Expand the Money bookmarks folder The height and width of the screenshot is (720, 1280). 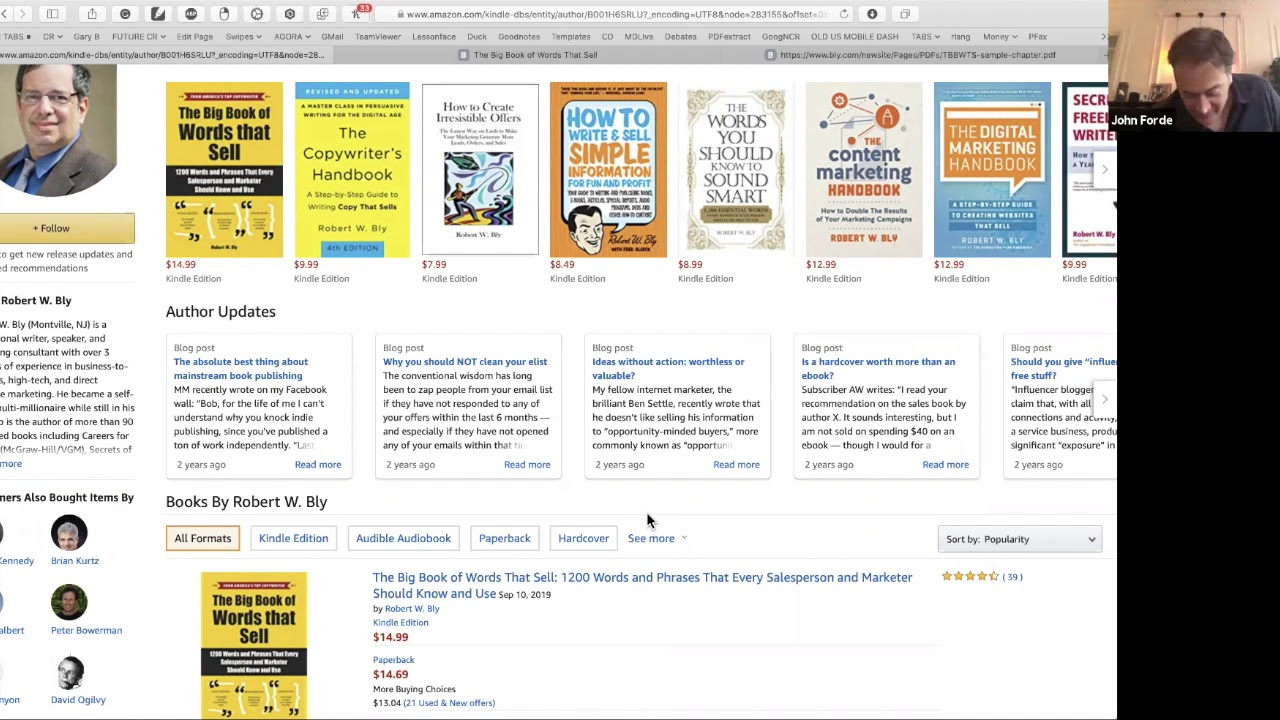pos(1000,37)
